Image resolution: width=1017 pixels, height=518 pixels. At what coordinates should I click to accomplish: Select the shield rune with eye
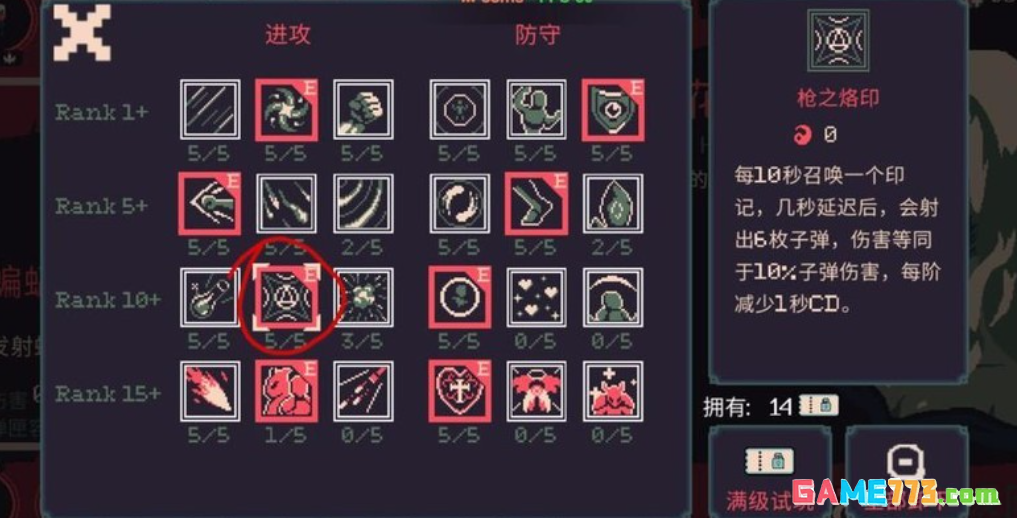tap(613, 110)
